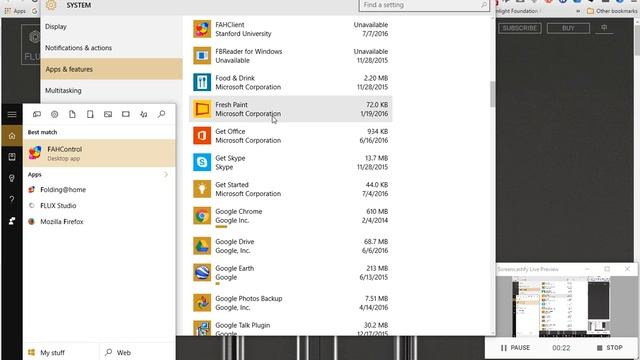Open Notifications & actions section
Image resolution: width=640 pixels, height=360 pixels.
coord(111,48)
